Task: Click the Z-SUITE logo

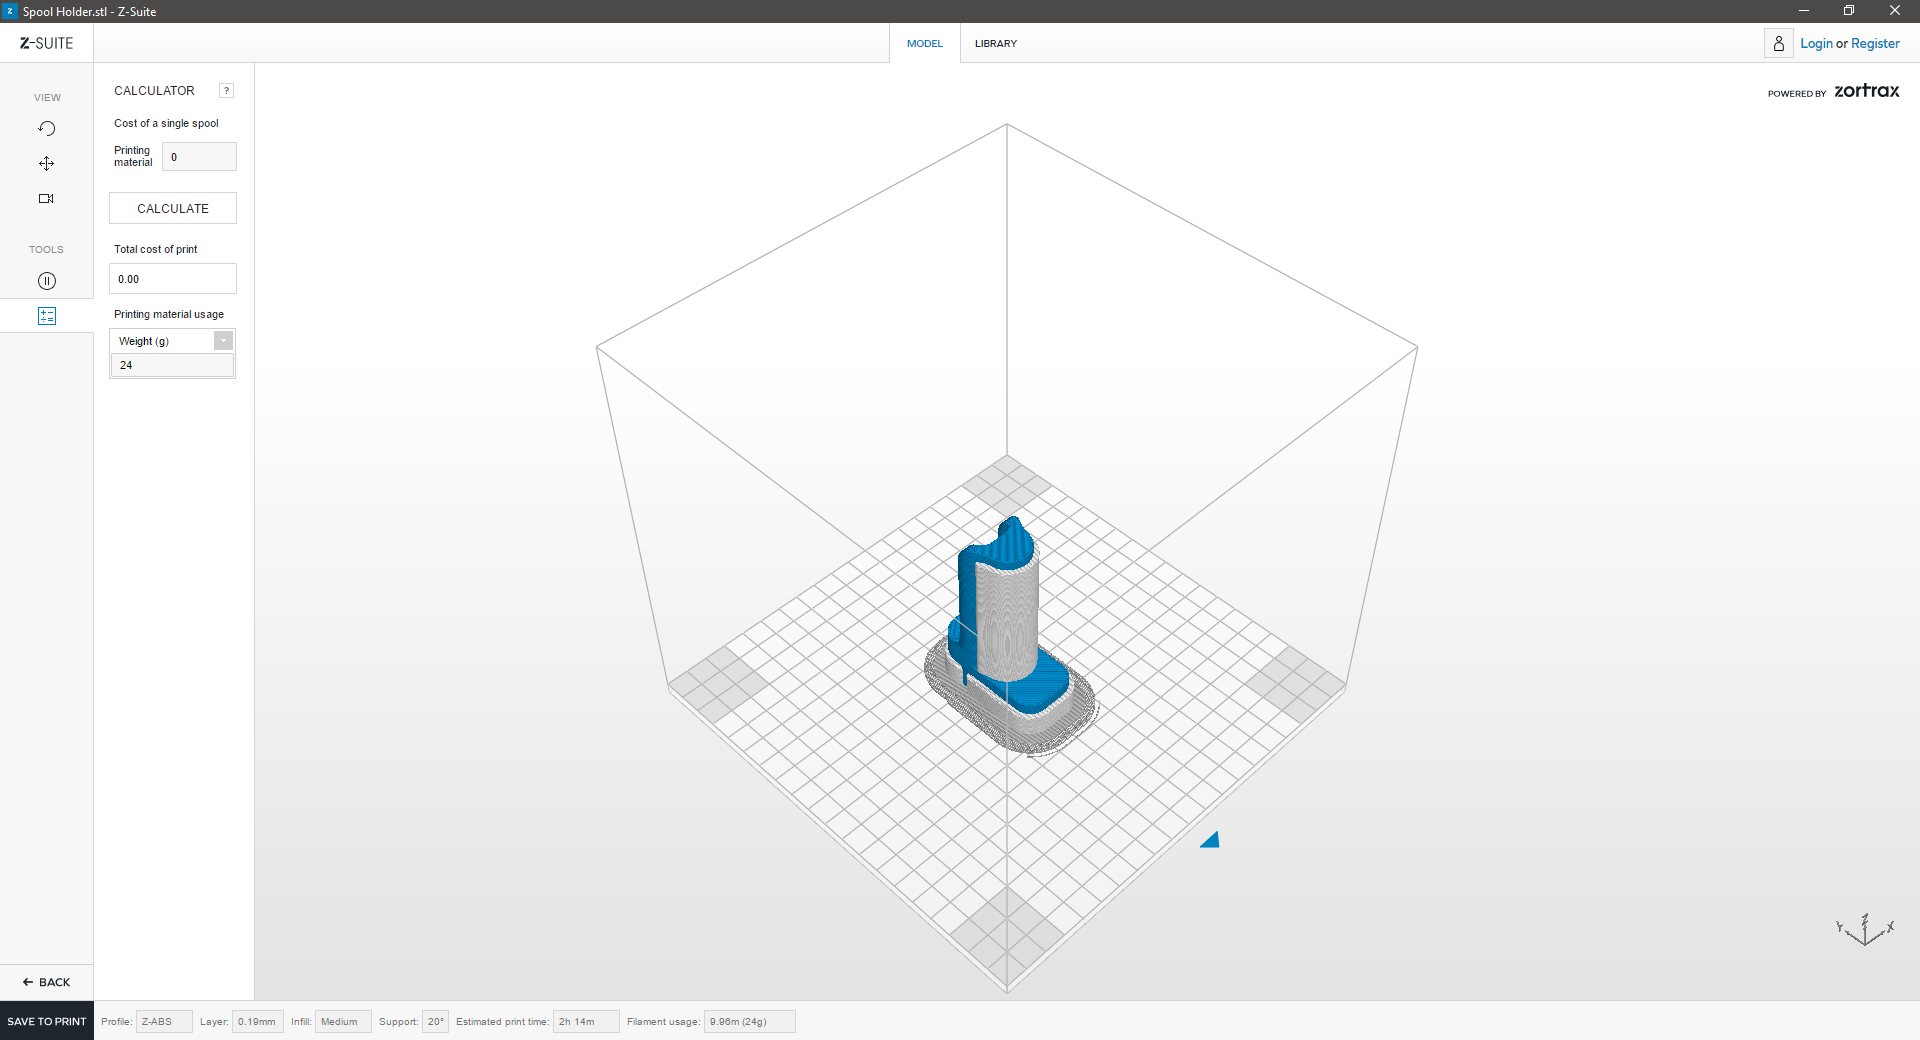Action: point(46,43)
